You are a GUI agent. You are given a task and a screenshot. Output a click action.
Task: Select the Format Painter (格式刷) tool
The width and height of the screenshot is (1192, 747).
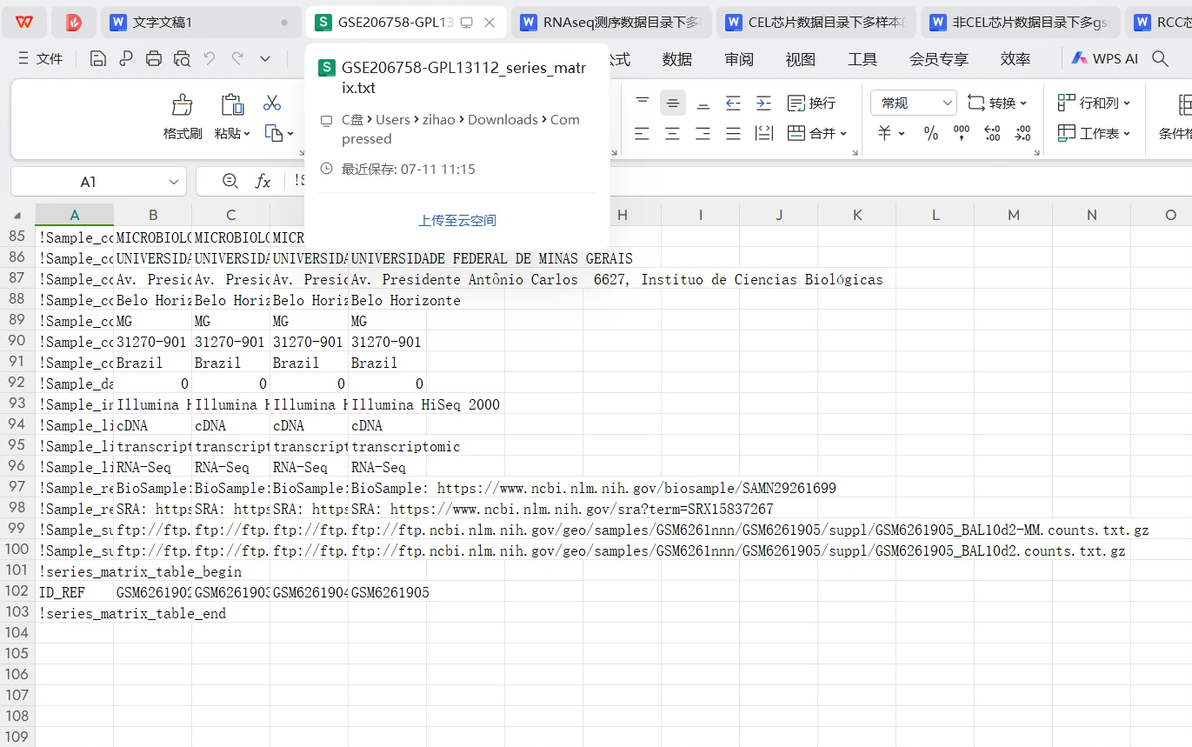click(182, 116)
